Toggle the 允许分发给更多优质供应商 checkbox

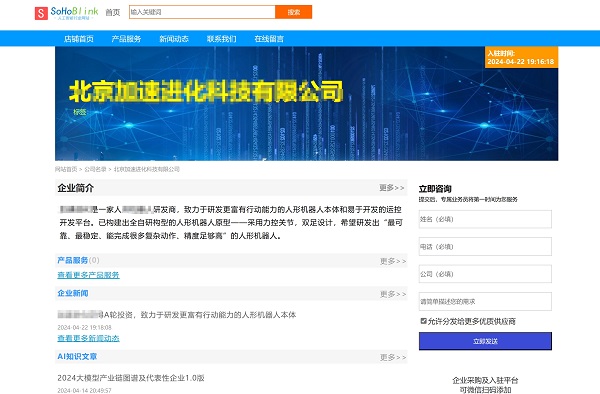[423, 321]
